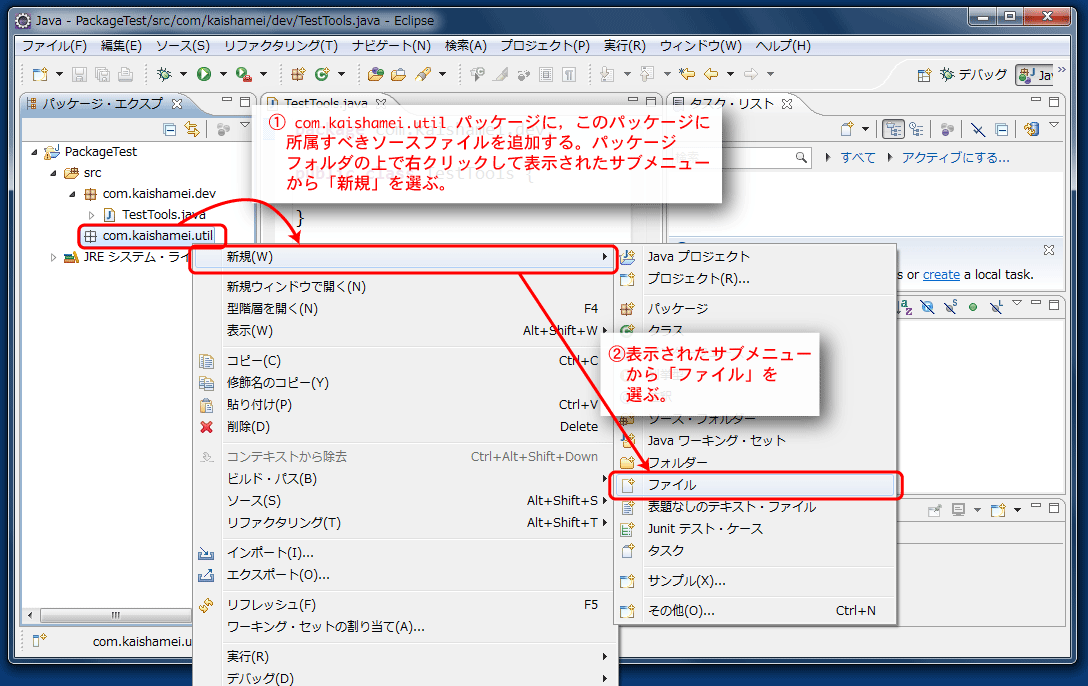Collapse the com.kaishamei.dev package node

coord(72,194)
